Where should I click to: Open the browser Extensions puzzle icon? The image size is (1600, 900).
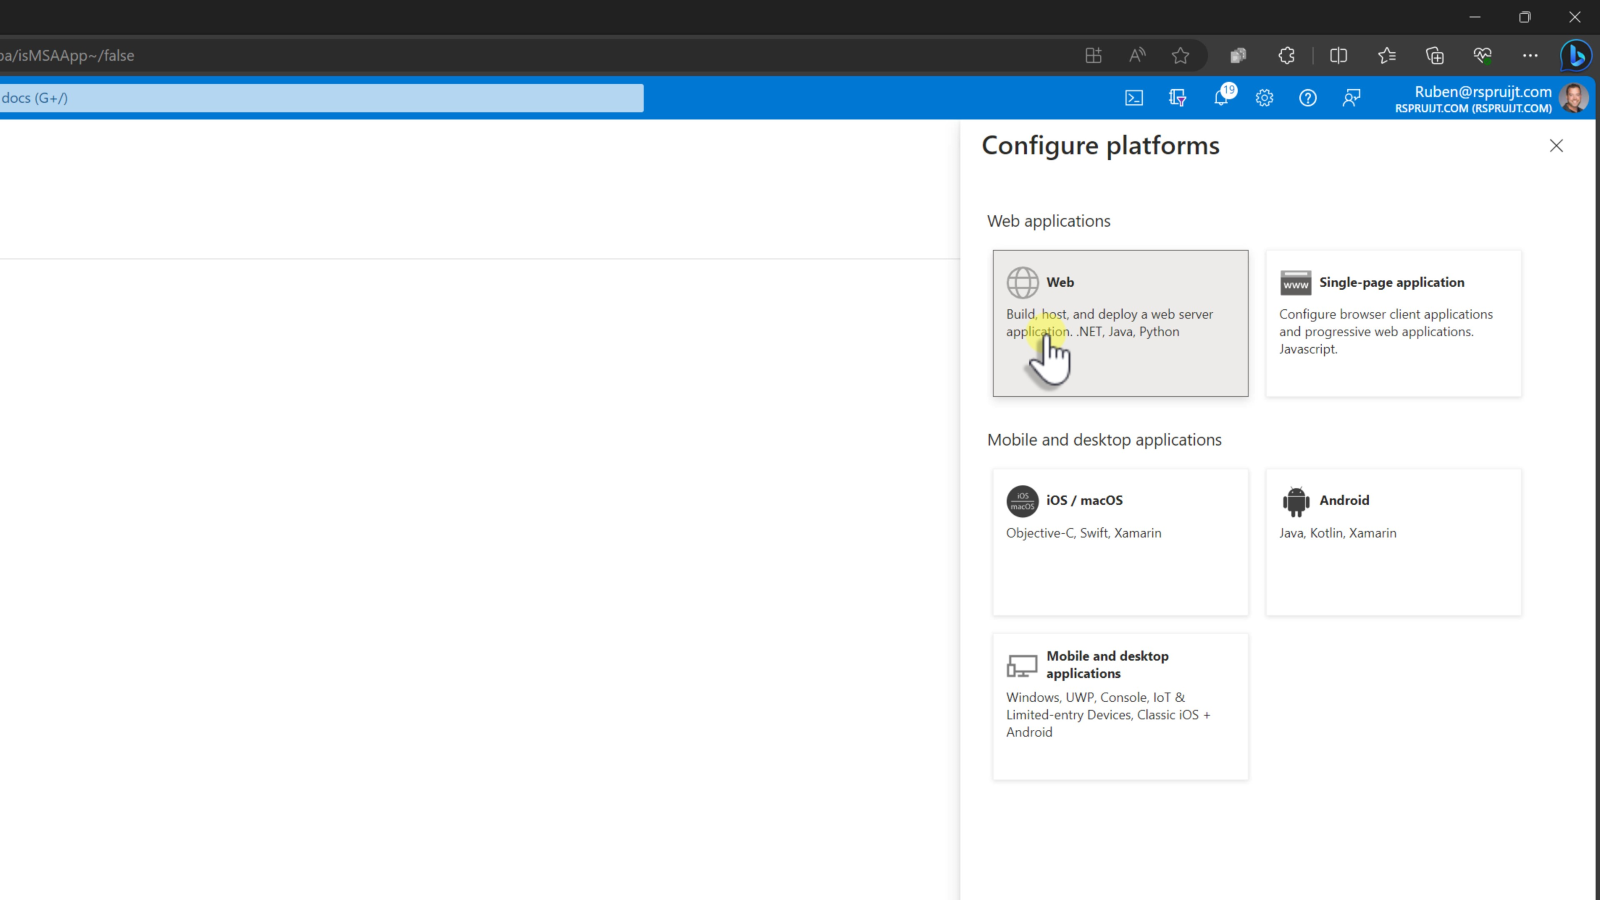1287,56
